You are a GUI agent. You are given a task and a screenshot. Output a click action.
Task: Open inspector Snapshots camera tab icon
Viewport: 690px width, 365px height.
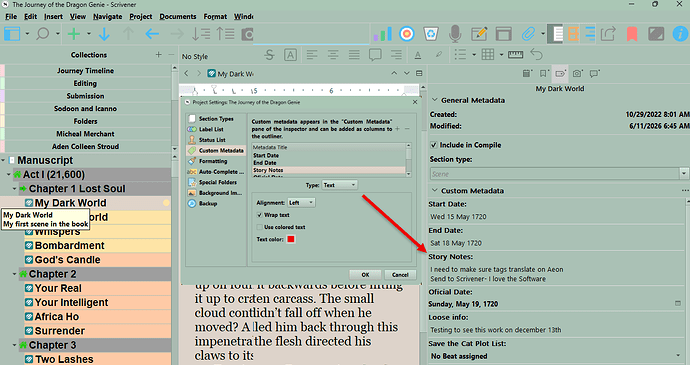click(x=577, y=74)
